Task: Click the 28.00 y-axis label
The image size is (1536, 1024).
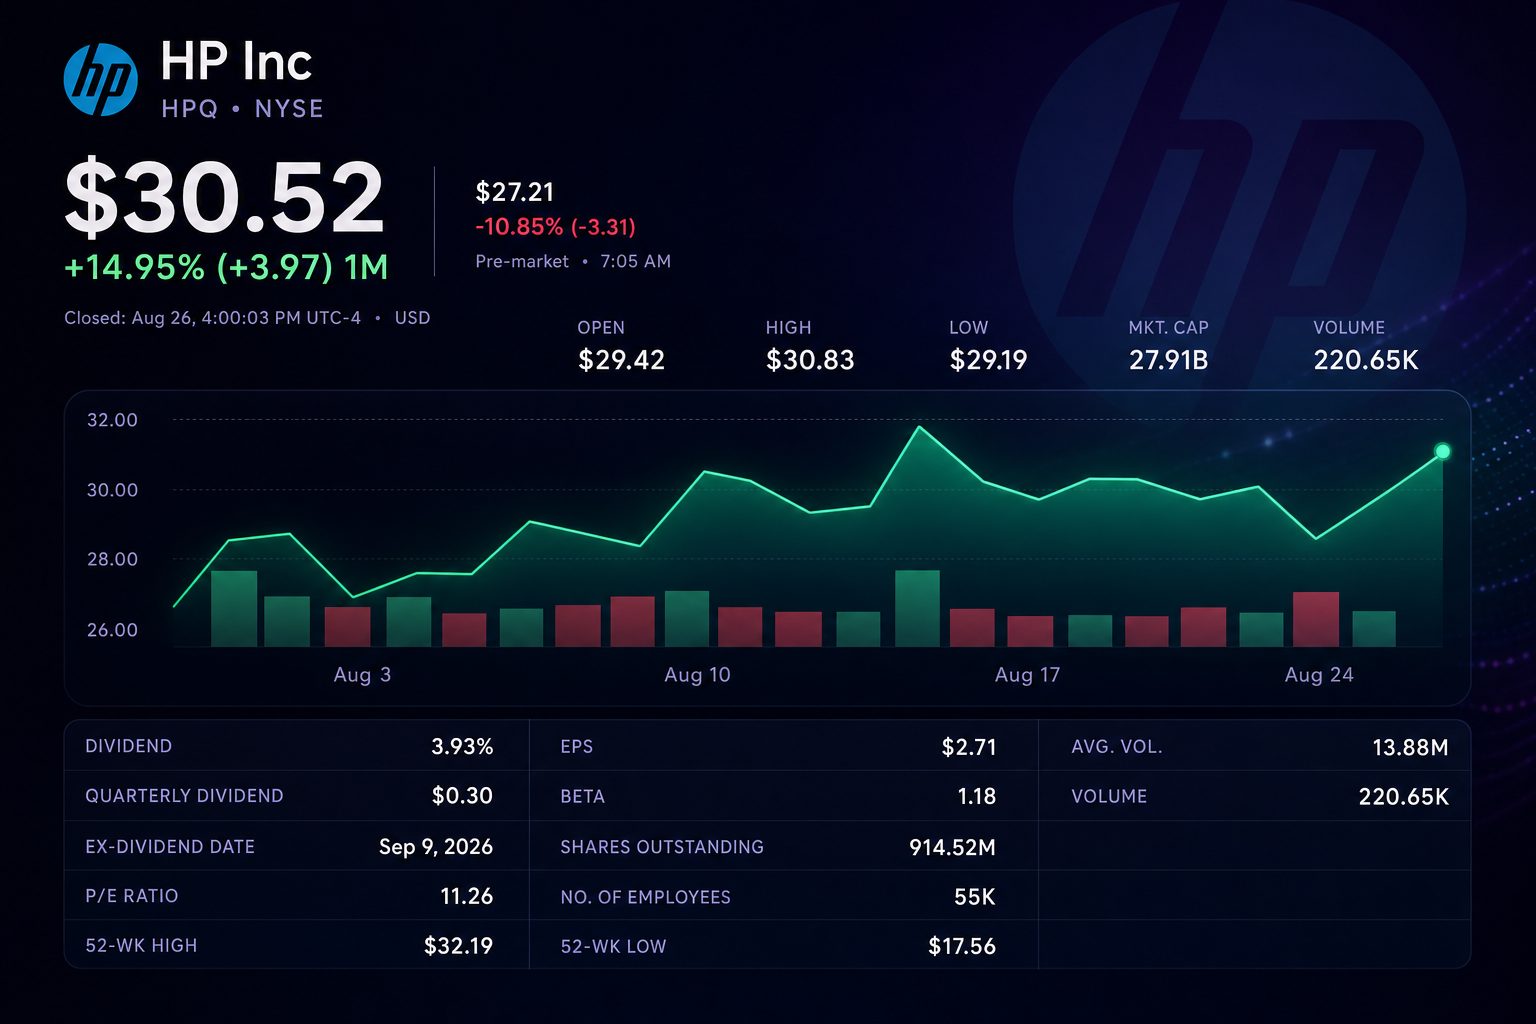Action: [112, 559]
